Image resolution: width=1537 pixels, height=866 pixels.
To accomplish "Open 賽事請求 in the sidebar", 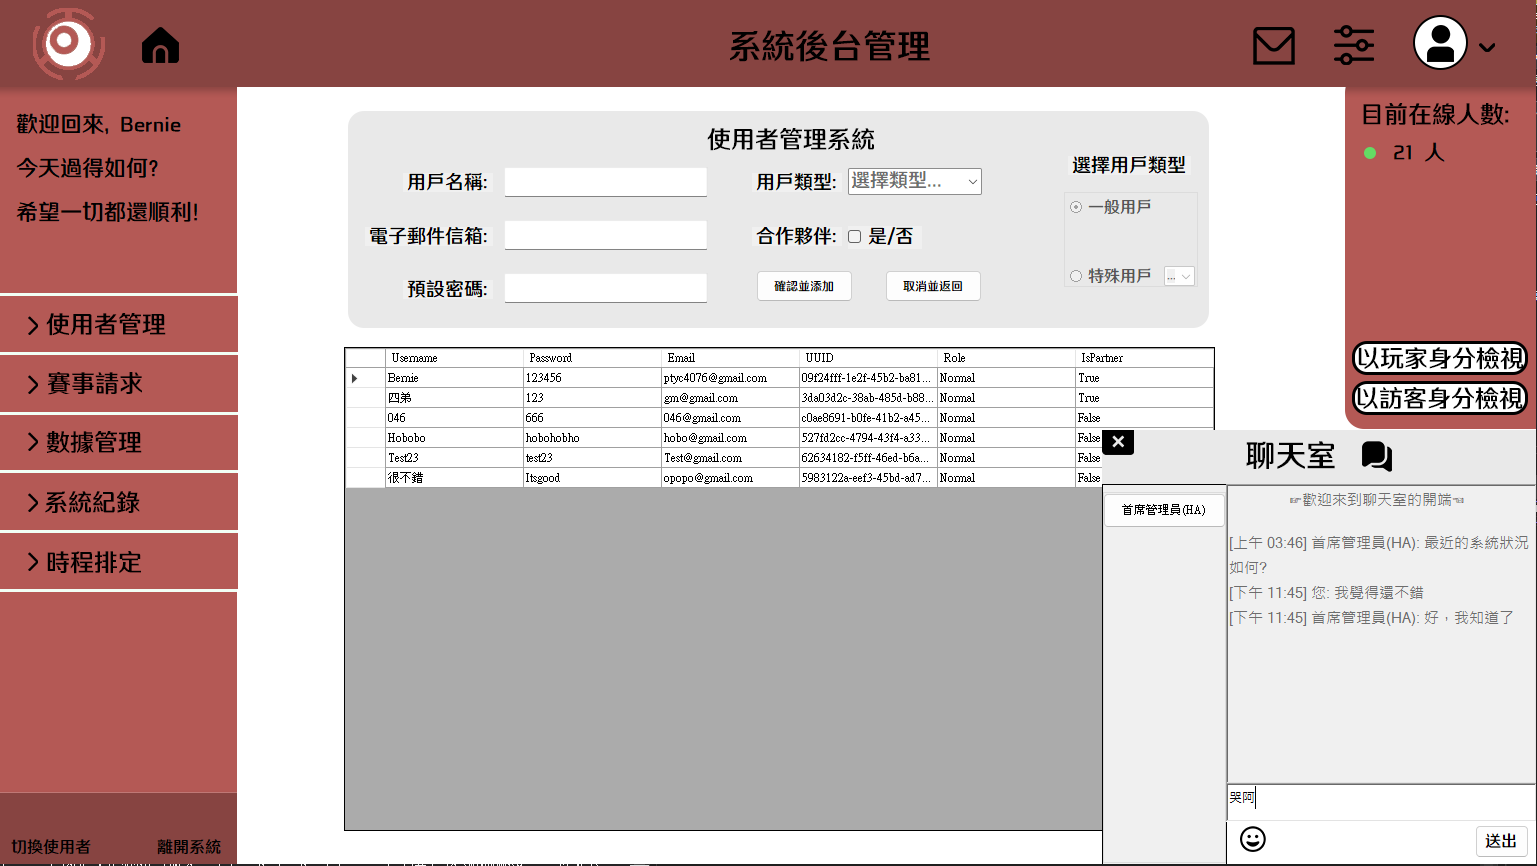I will coord(118,383).
